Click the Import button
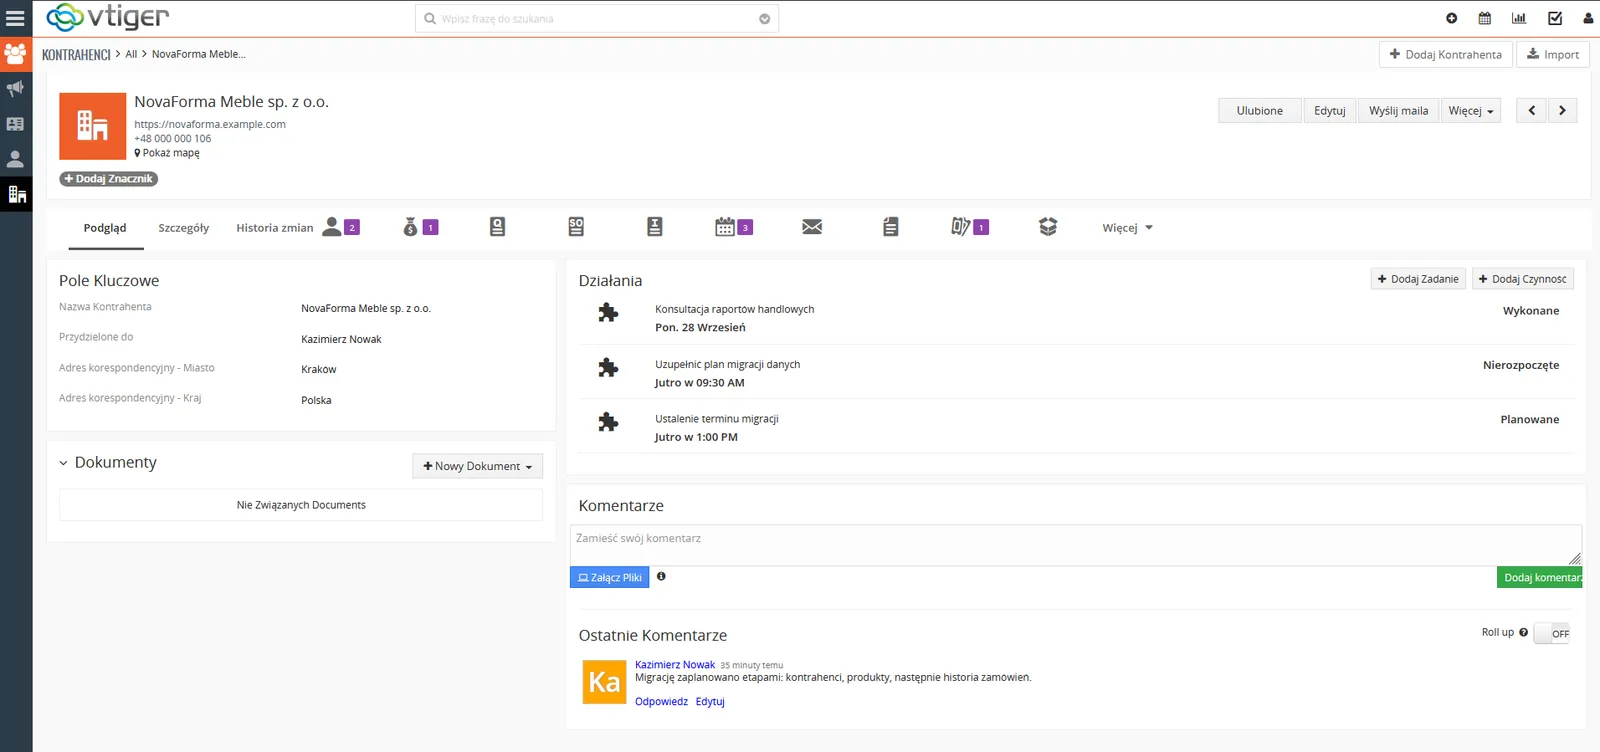Image resolution: width=1600 pixels, height=752 pixels. [x=1553, y=54]
